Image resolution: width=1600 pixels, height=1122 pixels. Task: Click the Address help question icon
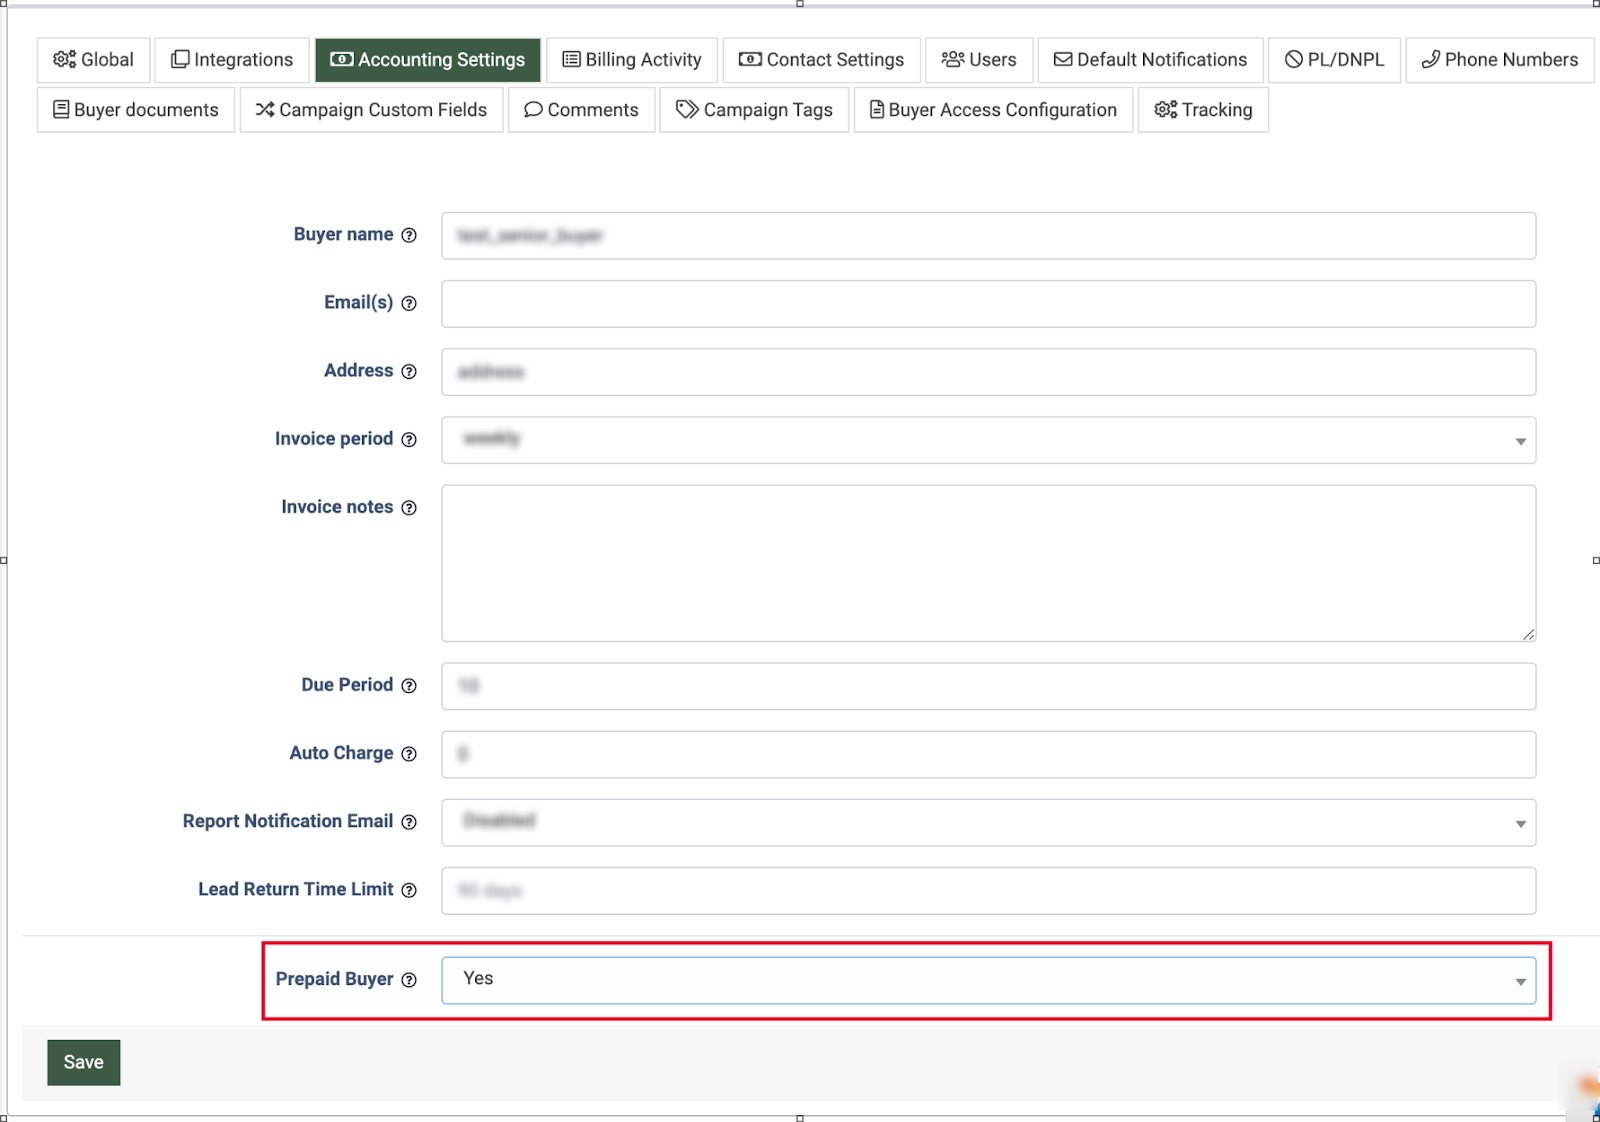pos(409,371)
